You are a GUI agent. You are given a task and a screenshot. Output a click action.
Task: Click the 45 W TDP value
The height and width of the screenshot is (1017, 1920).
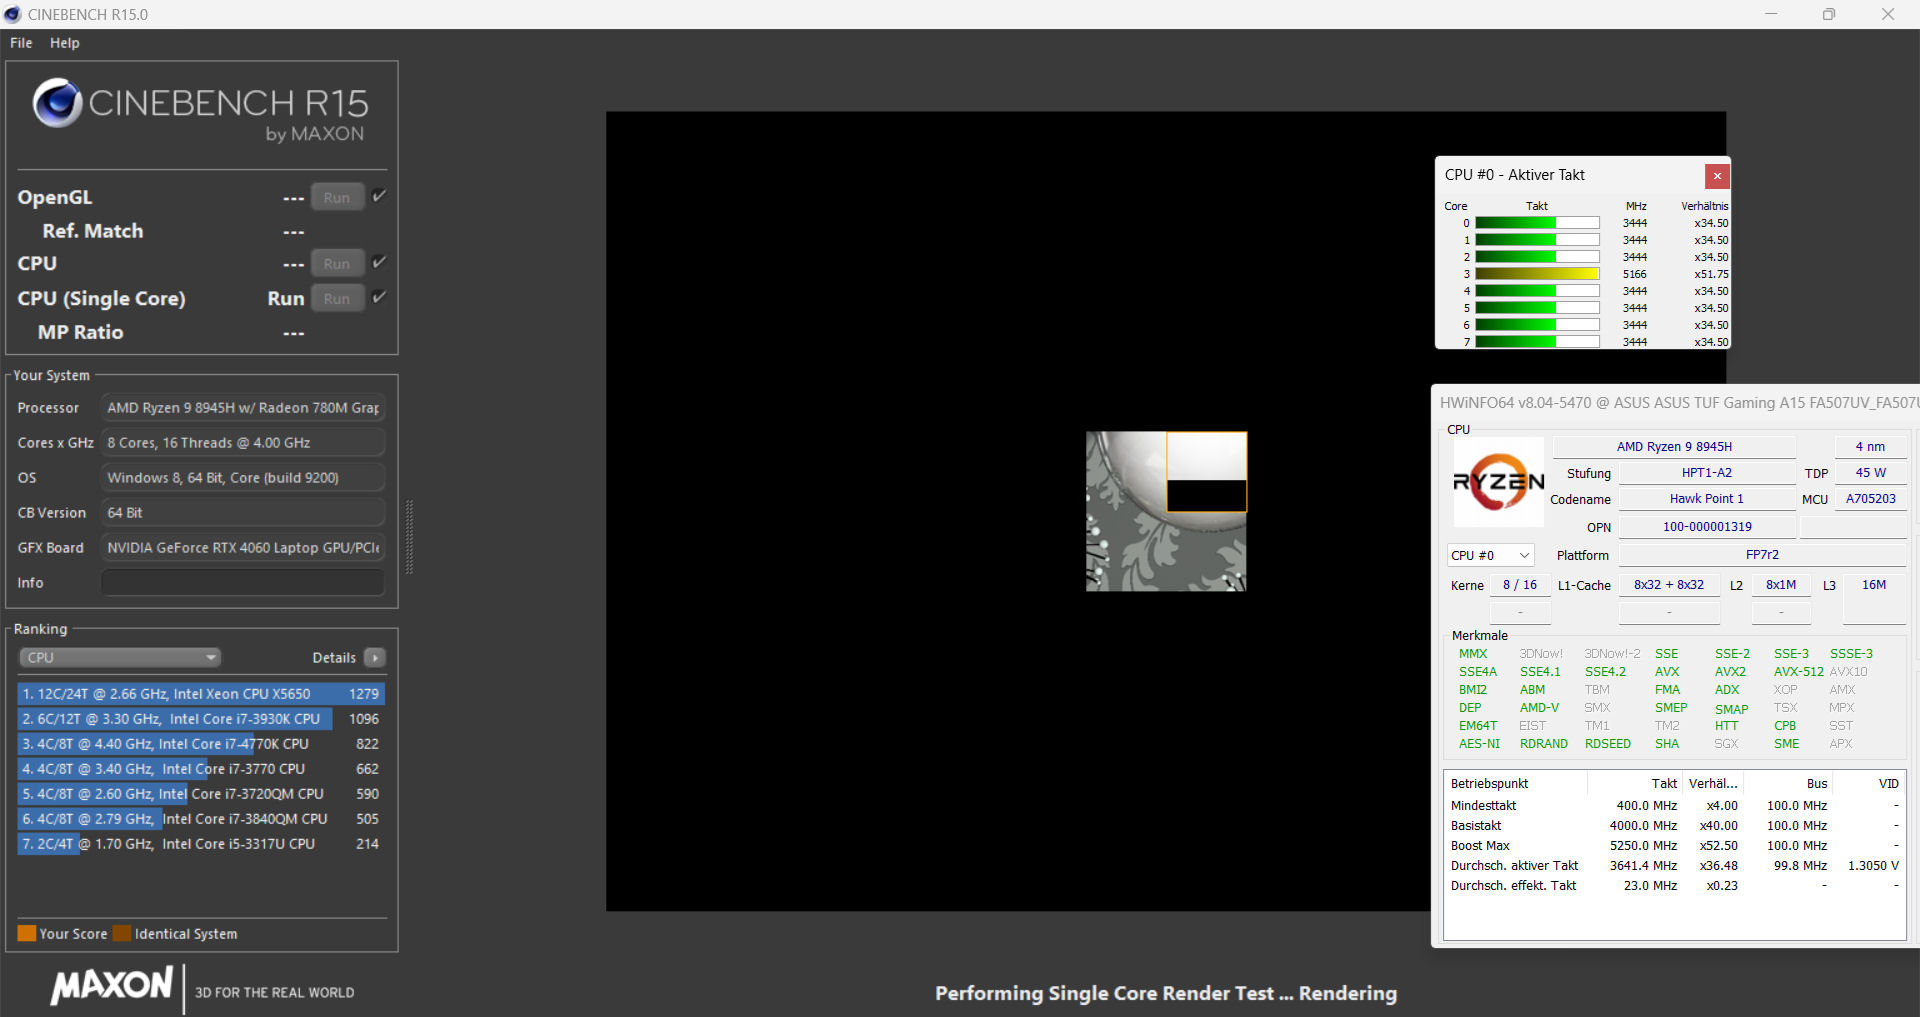click(x=1870, y=473)
